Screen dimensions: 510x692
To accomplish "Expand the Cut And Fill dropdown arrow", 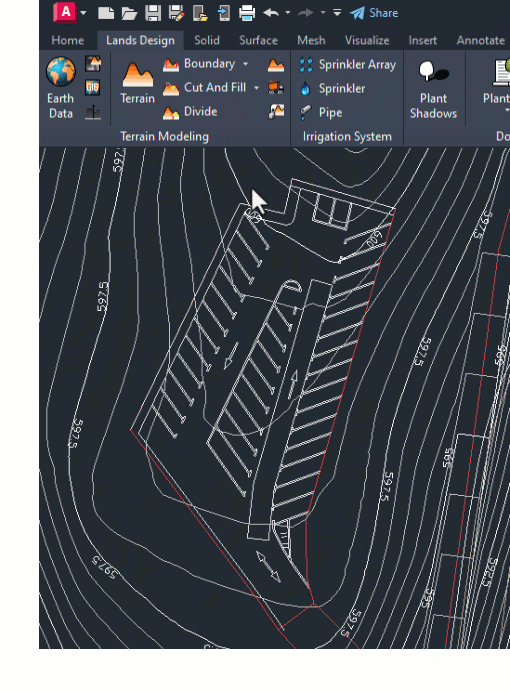I will pos(256,88).
